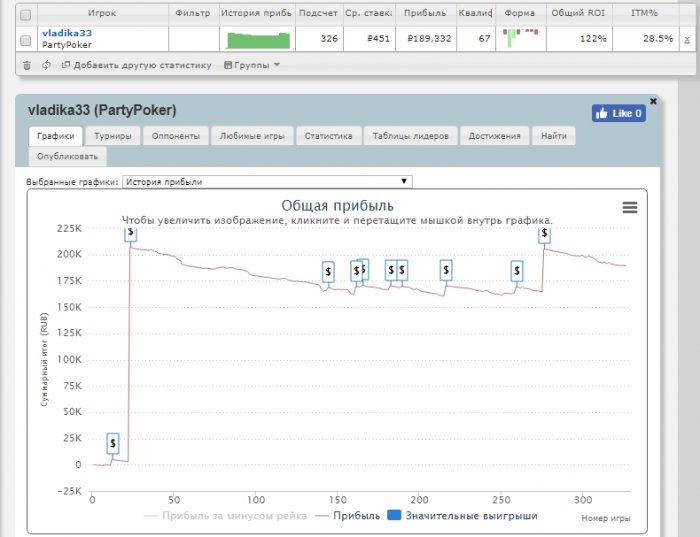Click the Форма mini bar chart
Image resolution: width=700 pixels, height=537 pixels.
pyautogui.click(x=520, y=38)
